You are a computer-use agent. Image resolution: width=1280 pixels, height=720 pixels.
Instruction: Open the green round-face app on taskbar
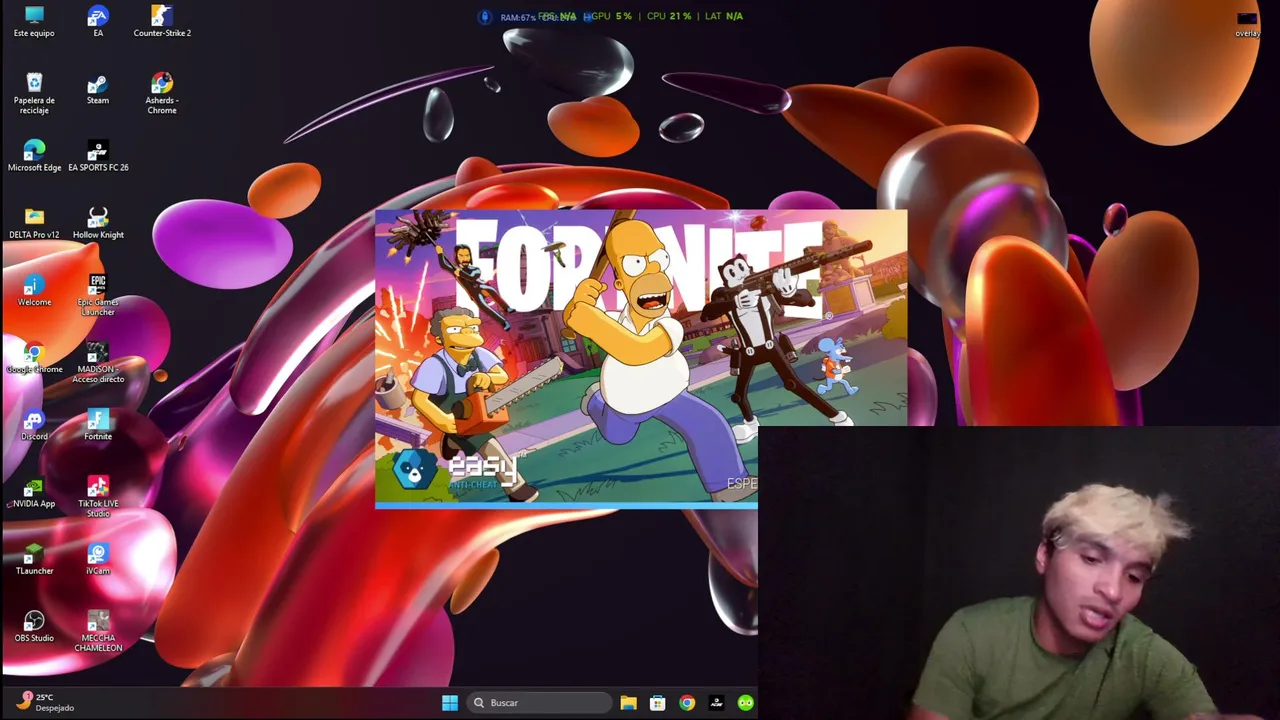tap(746, 703)
